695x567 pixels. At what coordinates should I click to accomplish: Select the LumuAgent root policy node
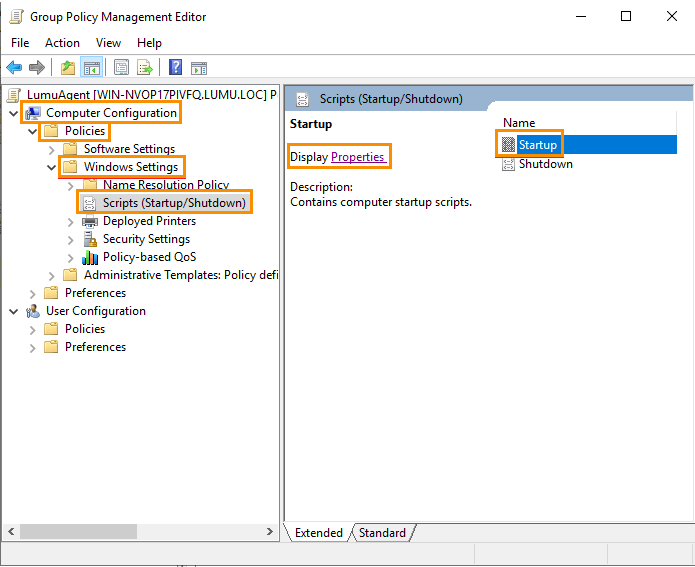pos(152,95)
